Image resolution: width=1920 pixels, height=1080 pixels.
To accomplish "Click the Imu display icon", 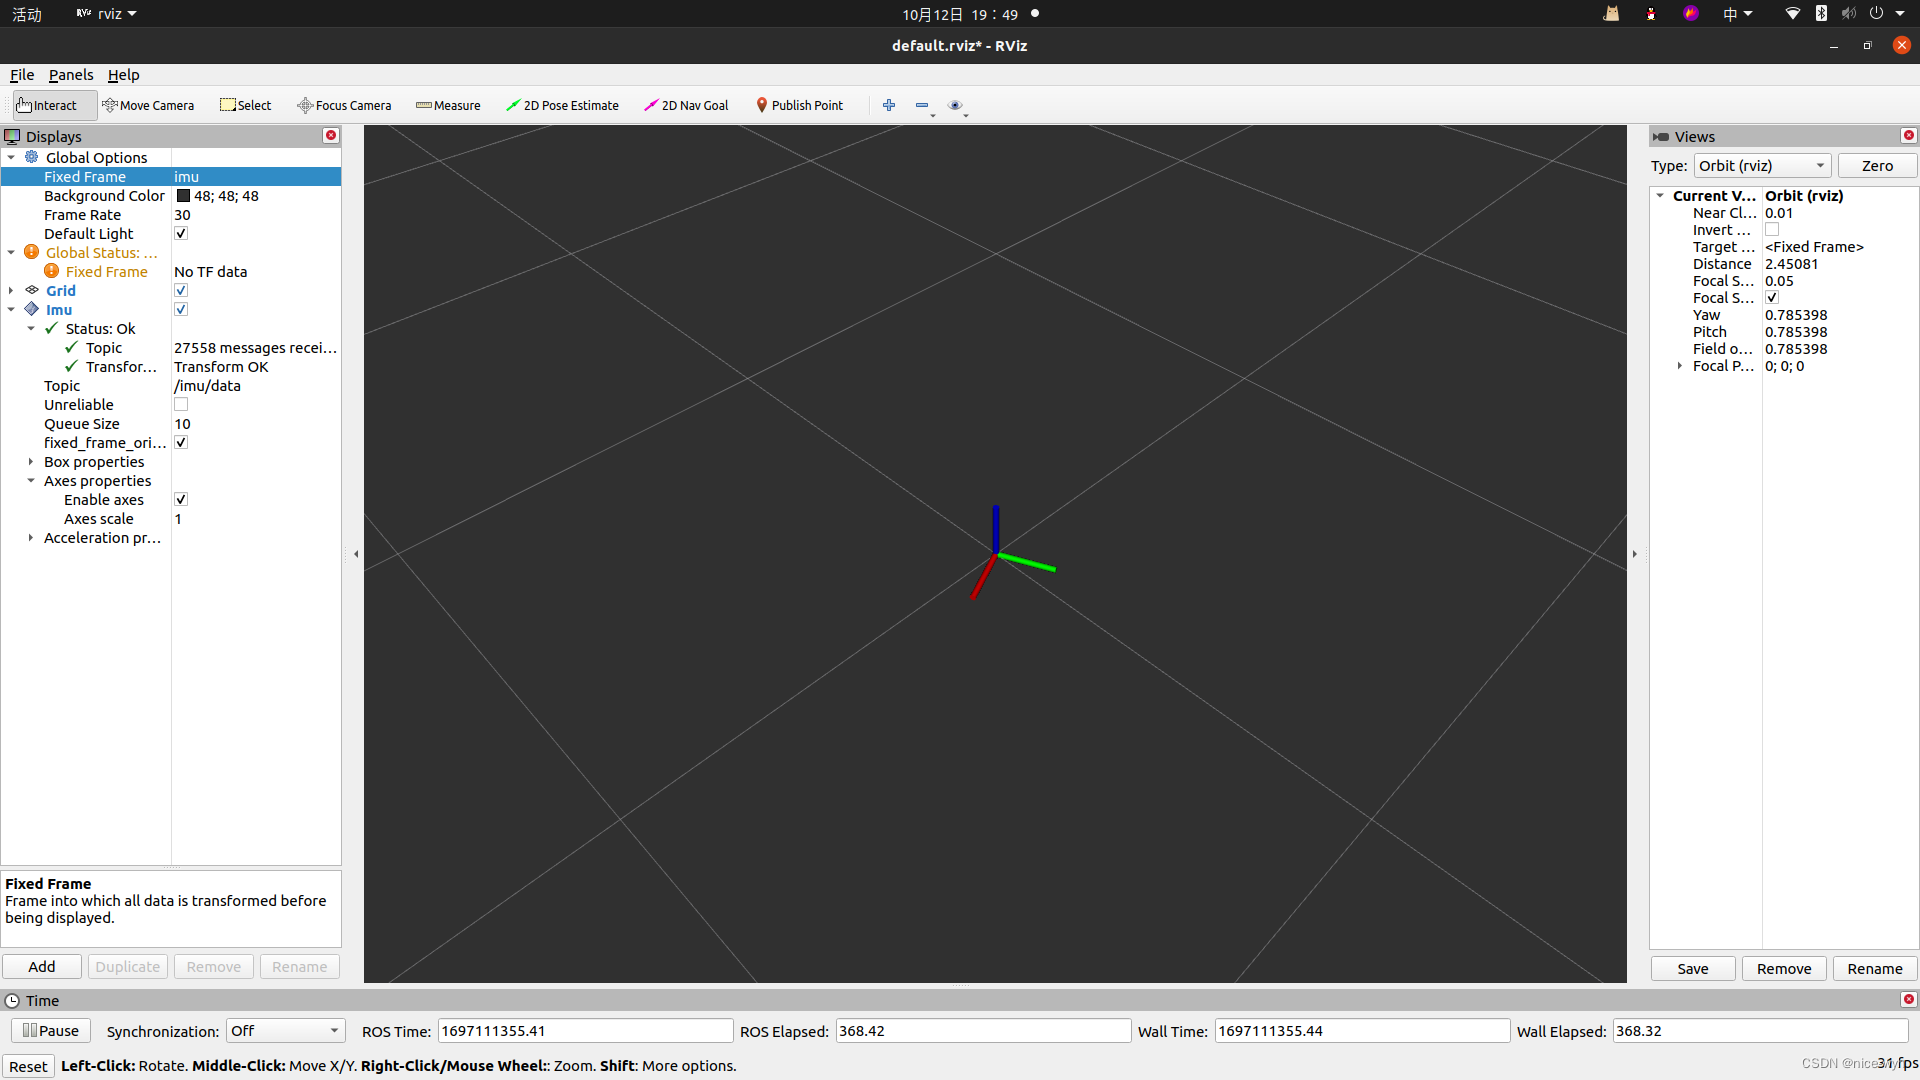I will (32, 309).
